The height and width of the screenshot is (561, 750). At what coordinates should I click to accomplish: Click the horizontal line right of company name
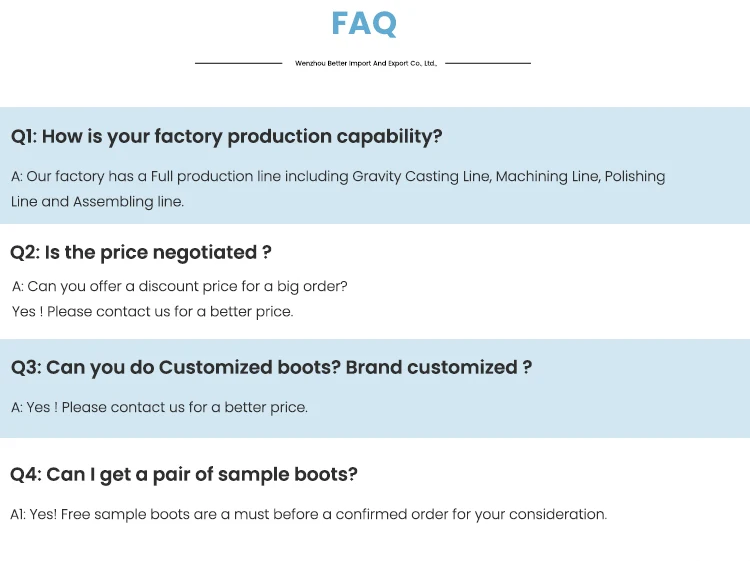click(x=487, y=63)
